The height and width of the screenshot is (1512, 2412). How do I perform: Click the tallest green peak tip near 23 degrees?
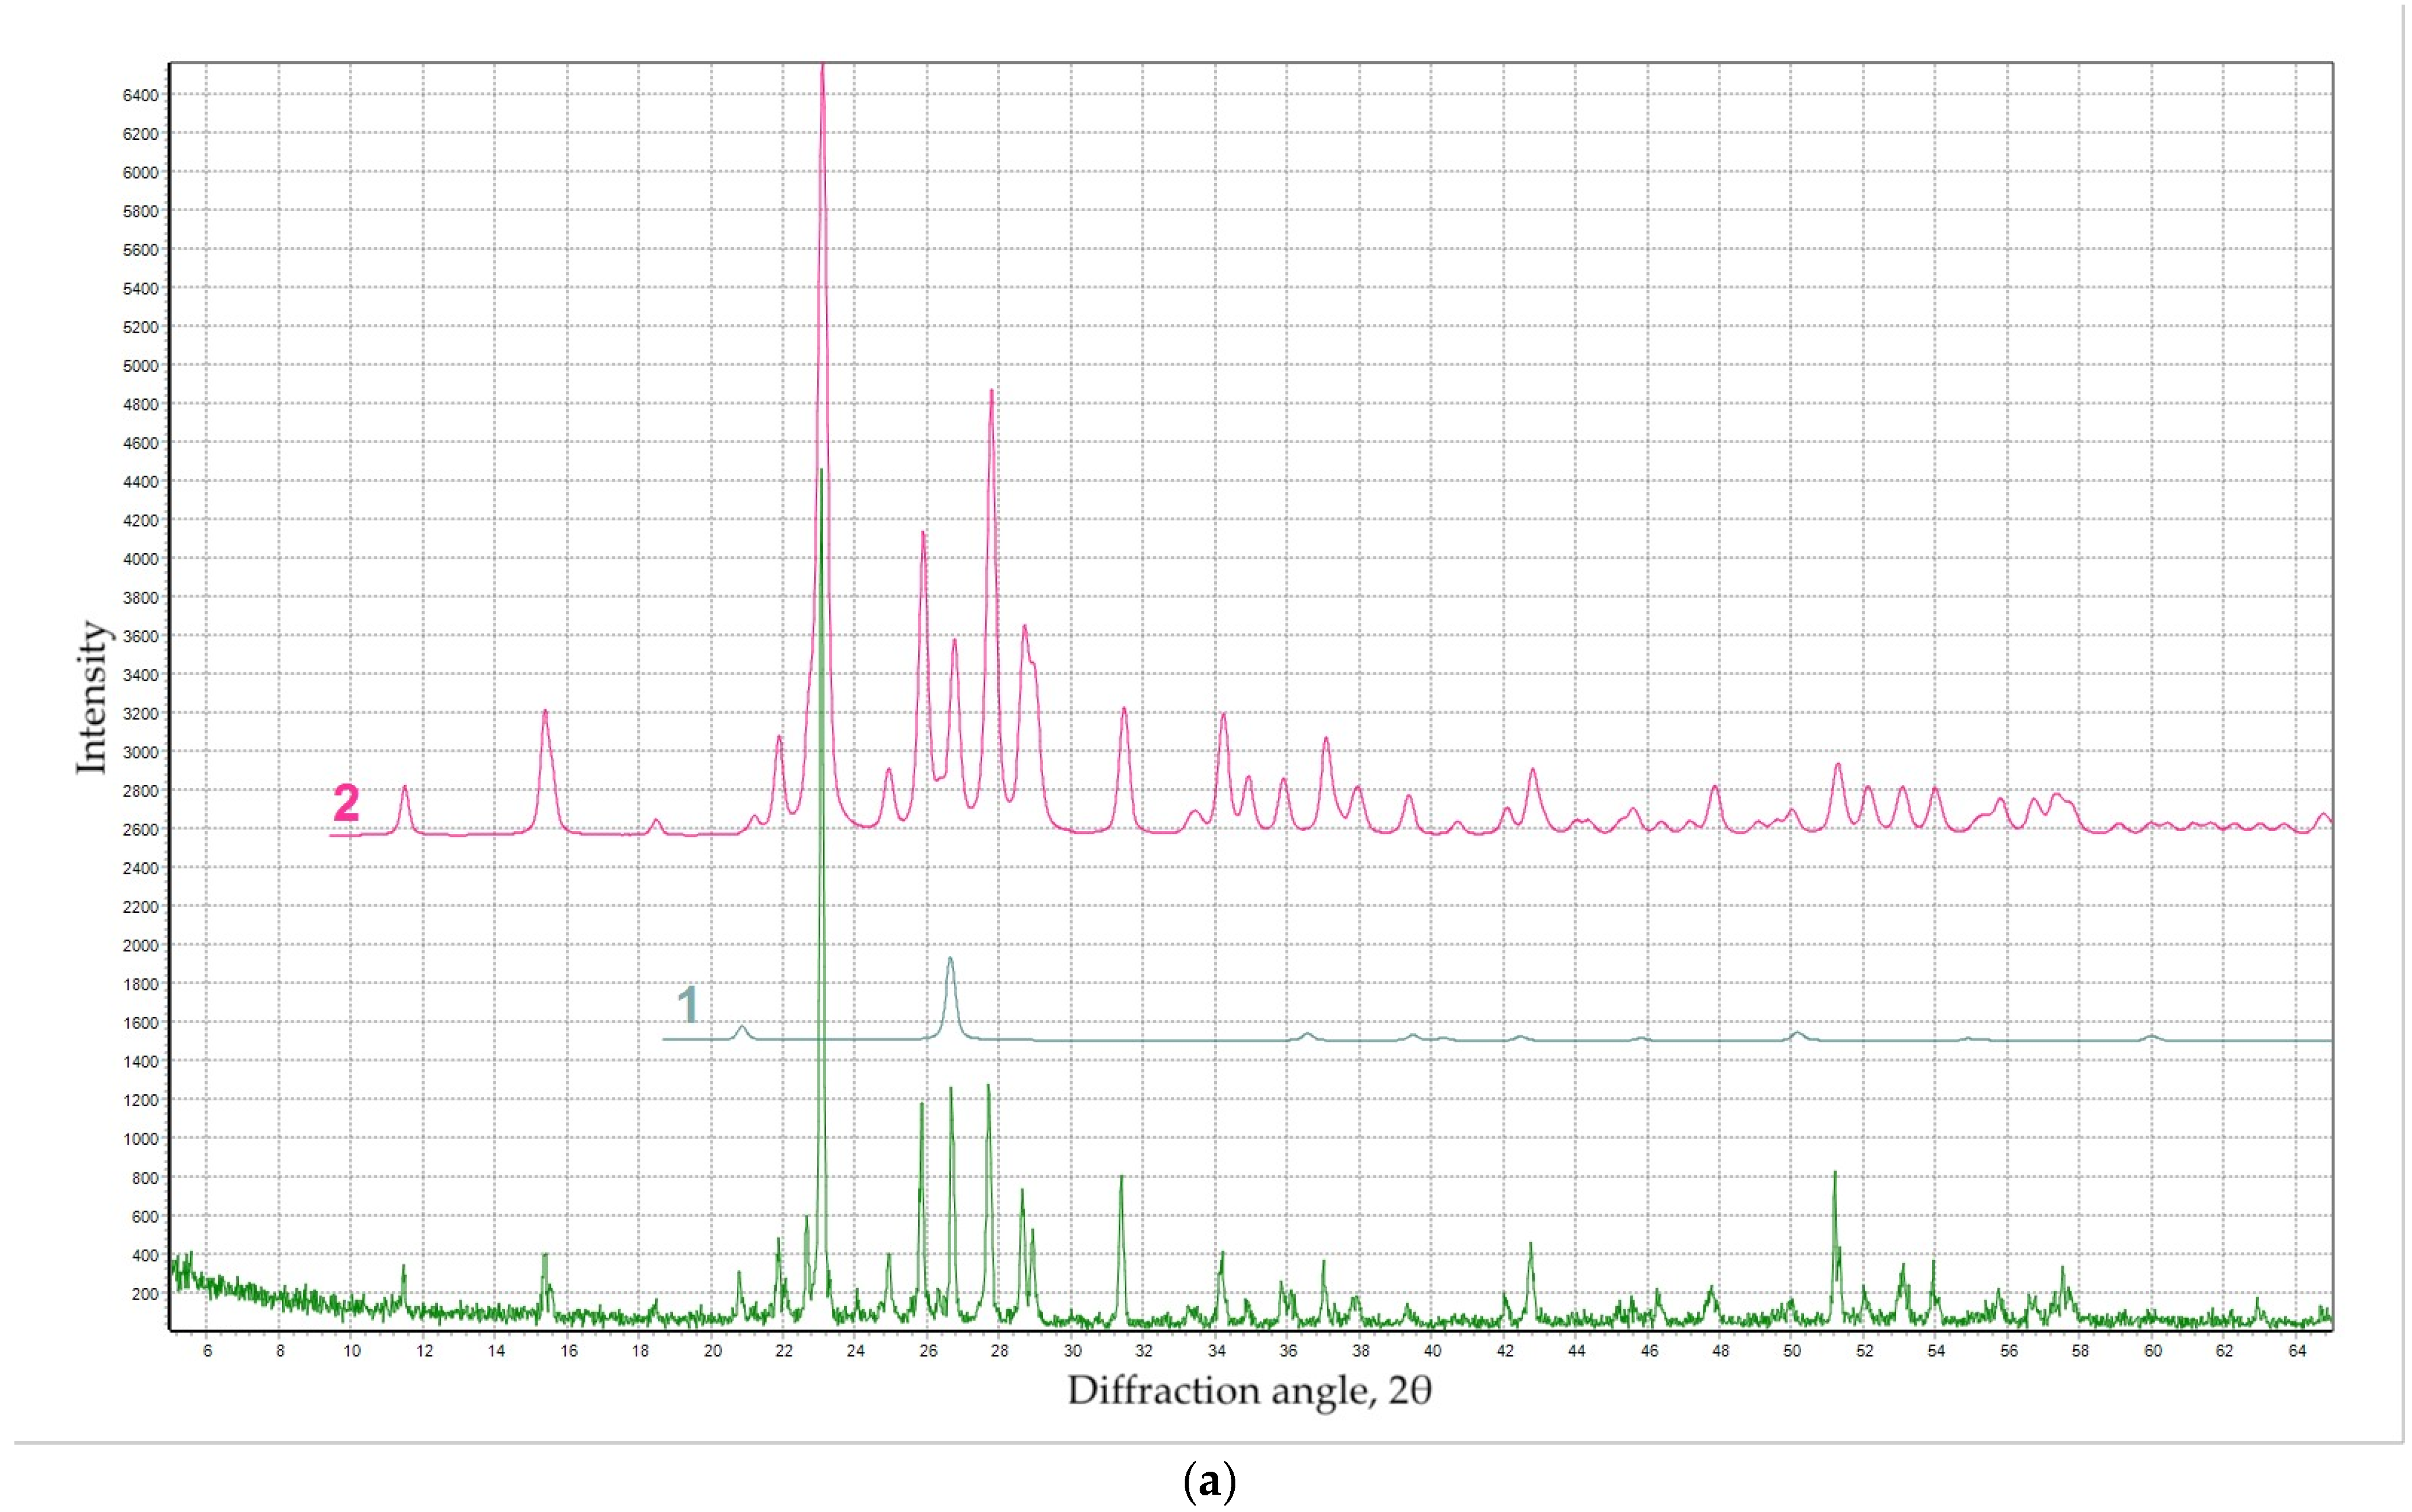pos(821,472)
